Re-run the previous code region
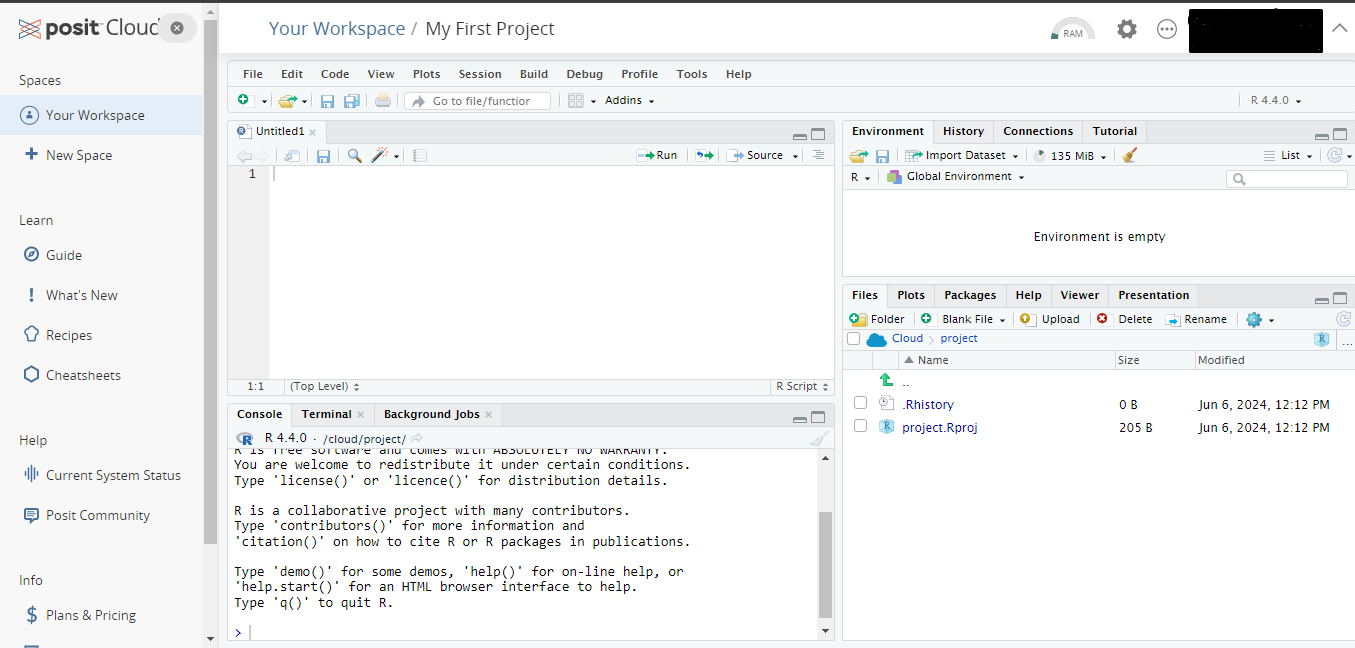This screenshot has width=1355, height=648. (705, 156)
